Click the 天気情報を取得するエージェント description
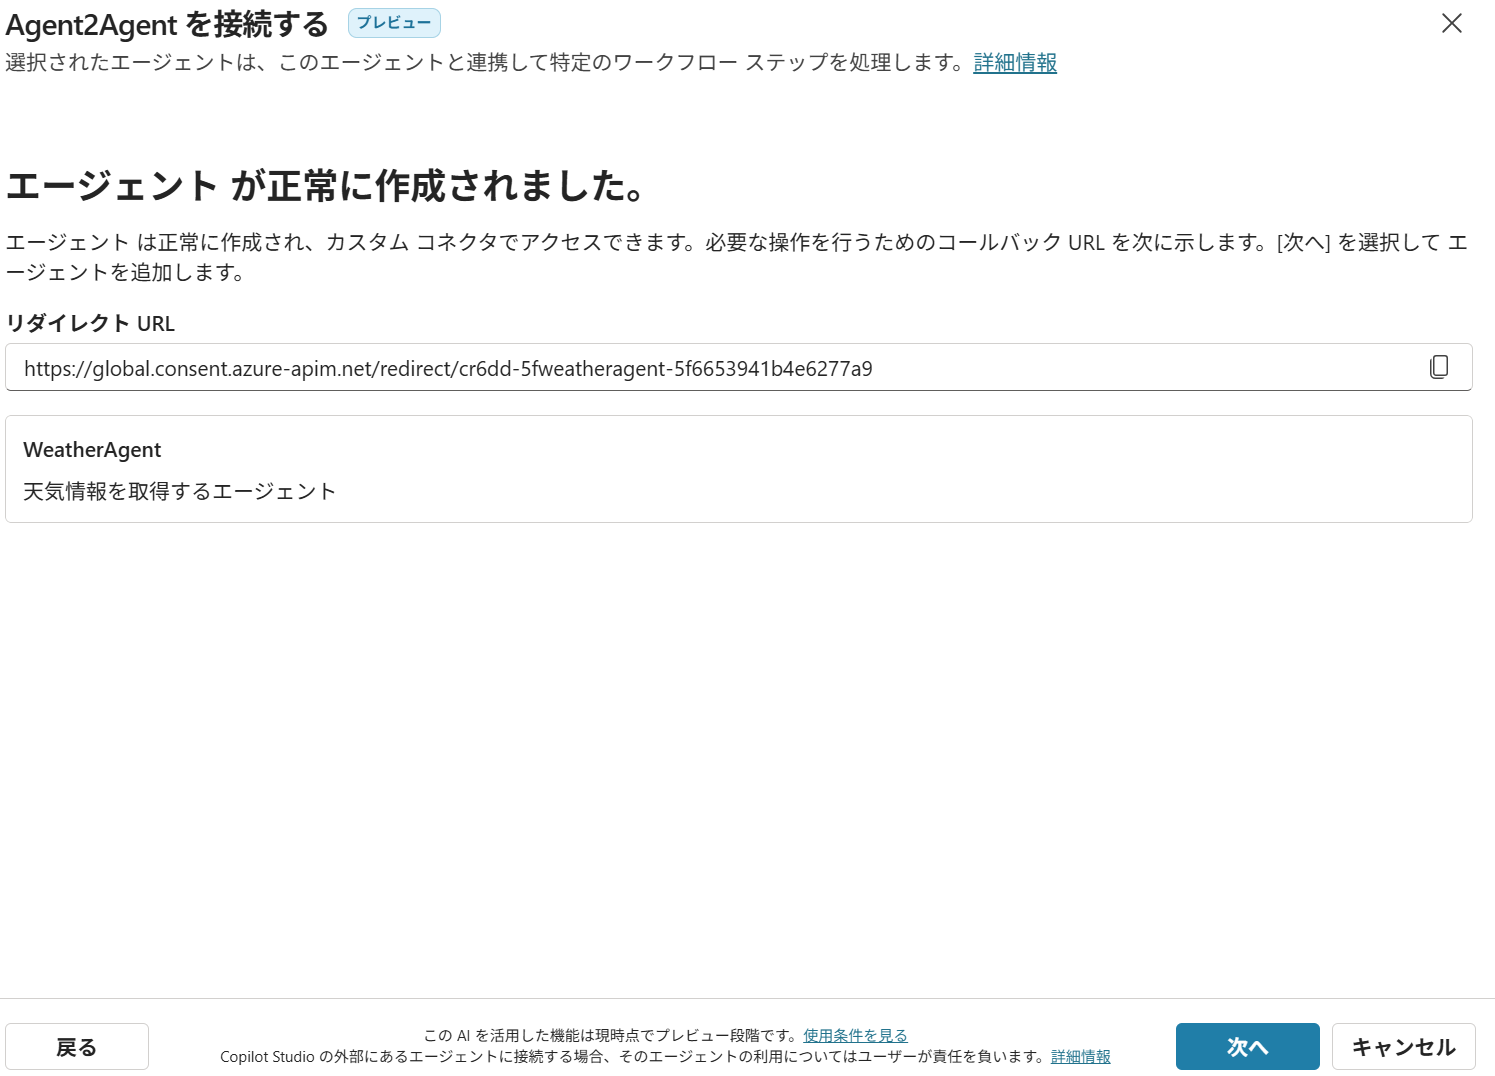Image resolution: width=1495 pixels, height=1076 pixels. (x=179, y=491)
